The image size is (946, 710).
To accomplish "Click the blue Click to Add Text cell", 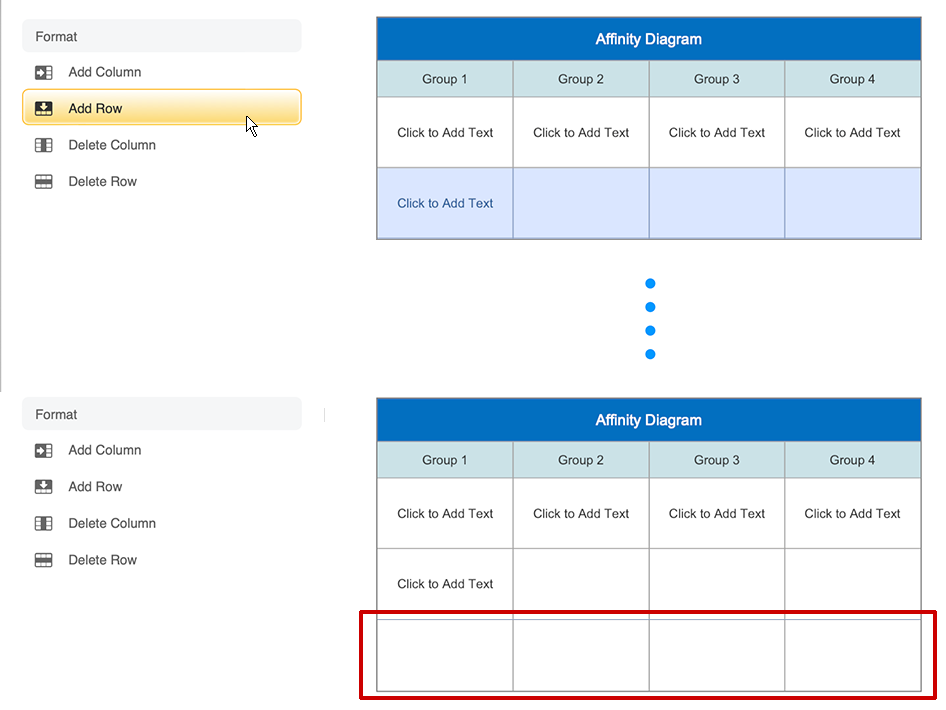I will point(444,203).
